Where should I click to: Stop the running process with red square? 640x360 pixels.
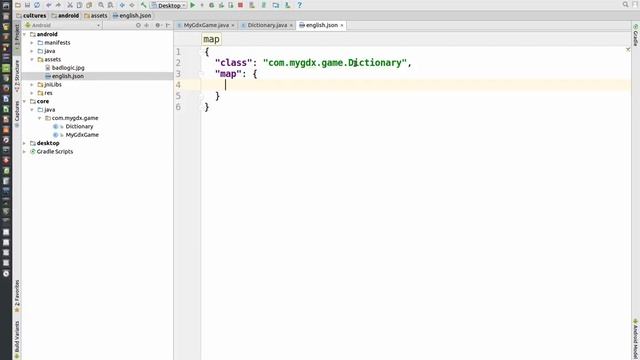tap(240, 5)
